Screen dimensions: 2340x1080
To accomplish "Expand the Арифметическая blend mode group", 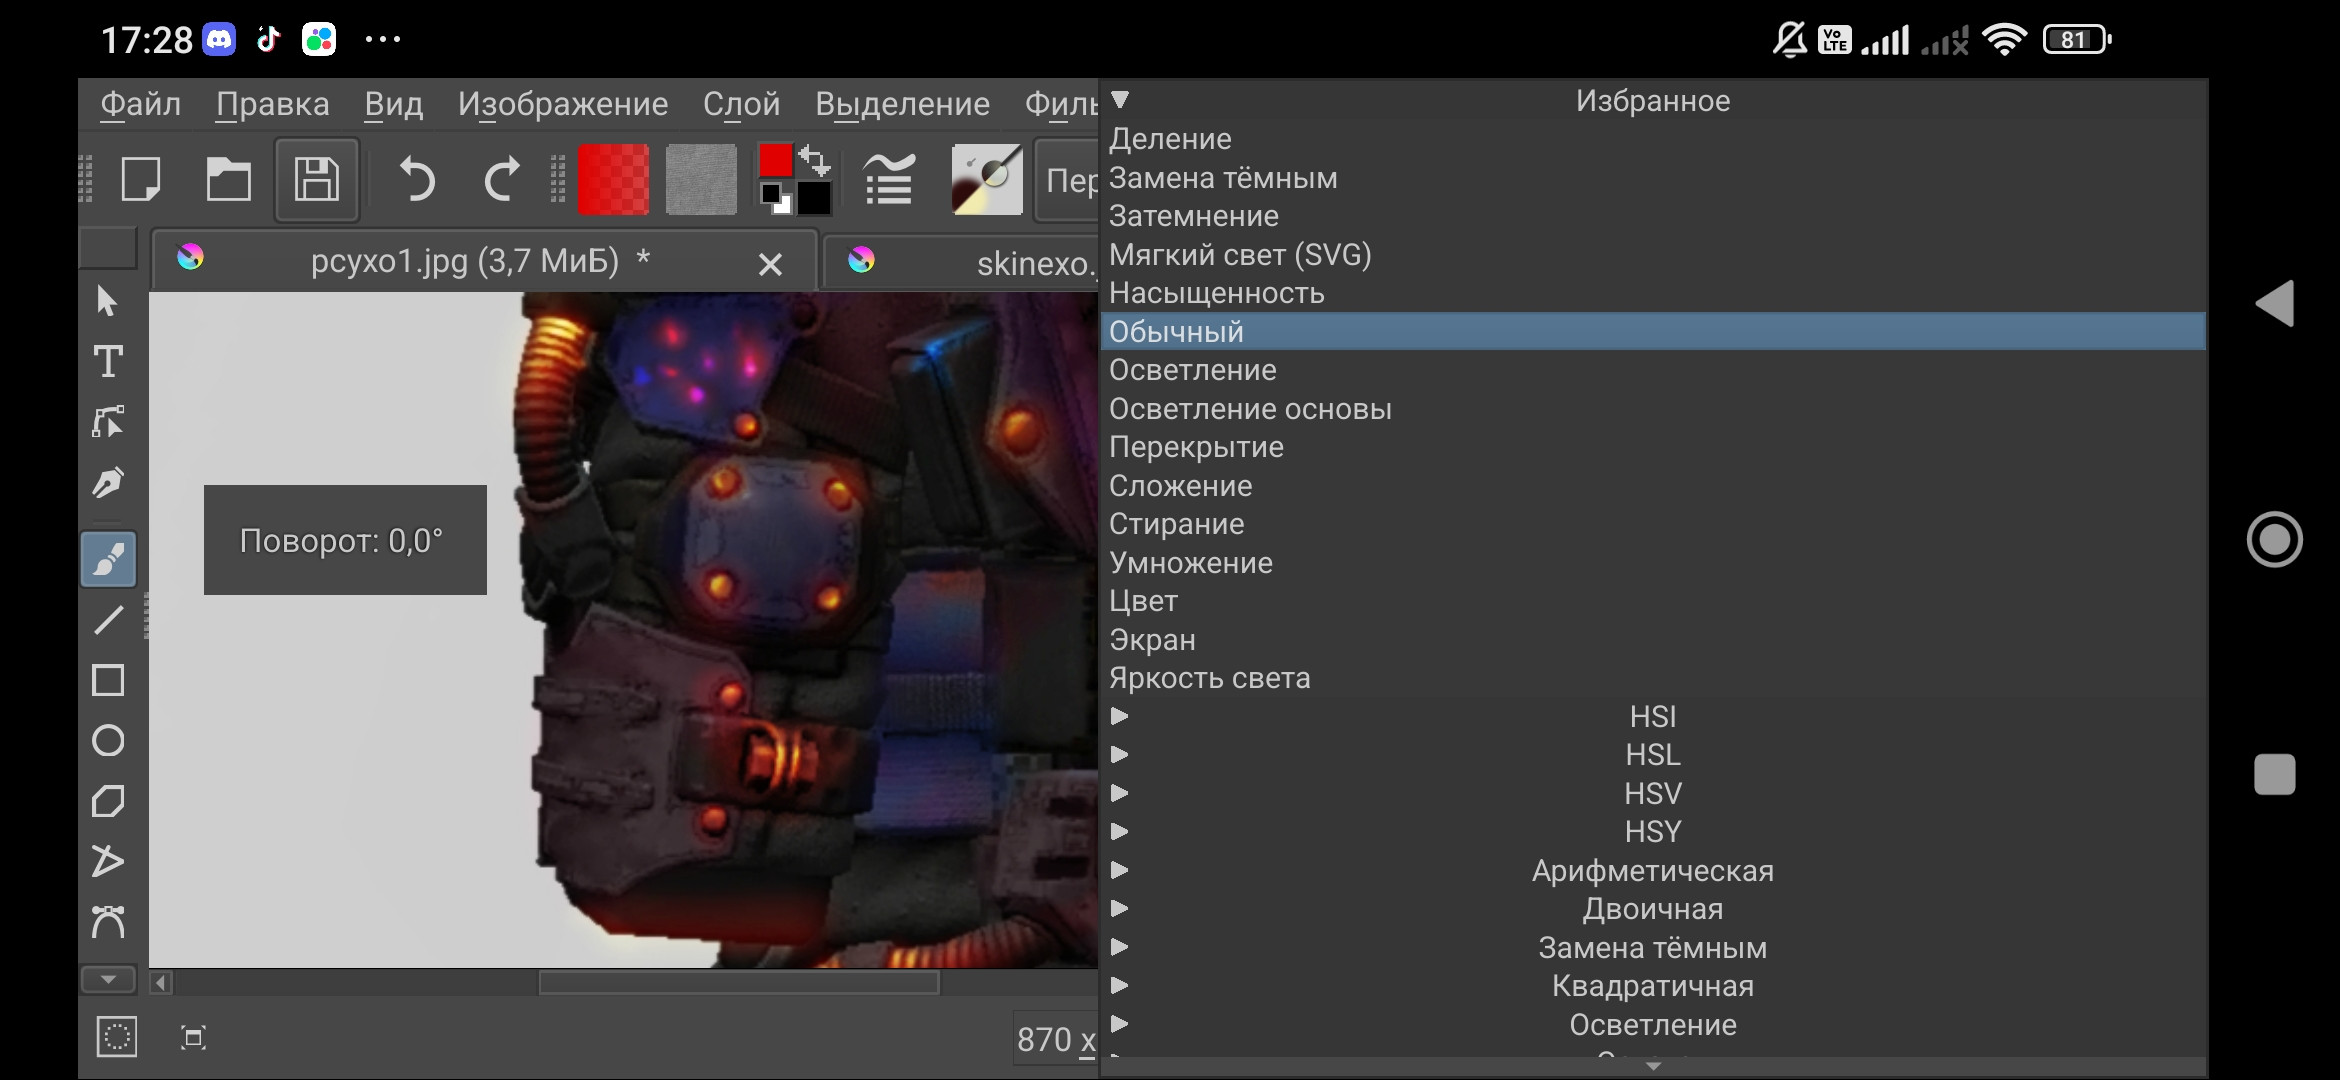I will click(x=1120, y=870).
